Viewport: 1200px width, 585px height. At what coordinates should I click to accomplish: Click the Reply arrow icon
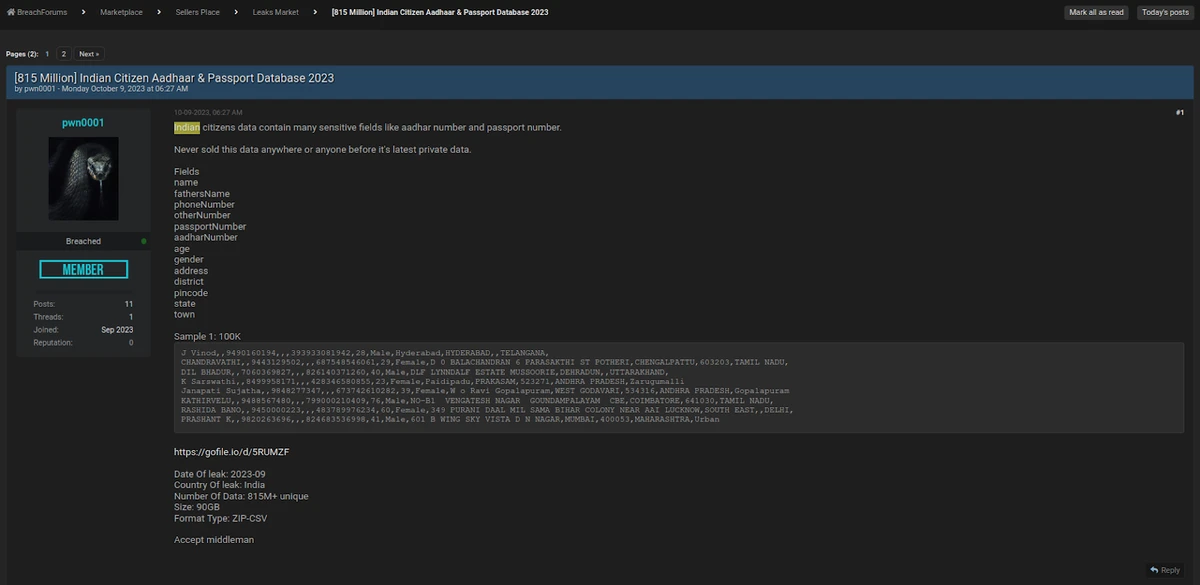pos(1154,570)
